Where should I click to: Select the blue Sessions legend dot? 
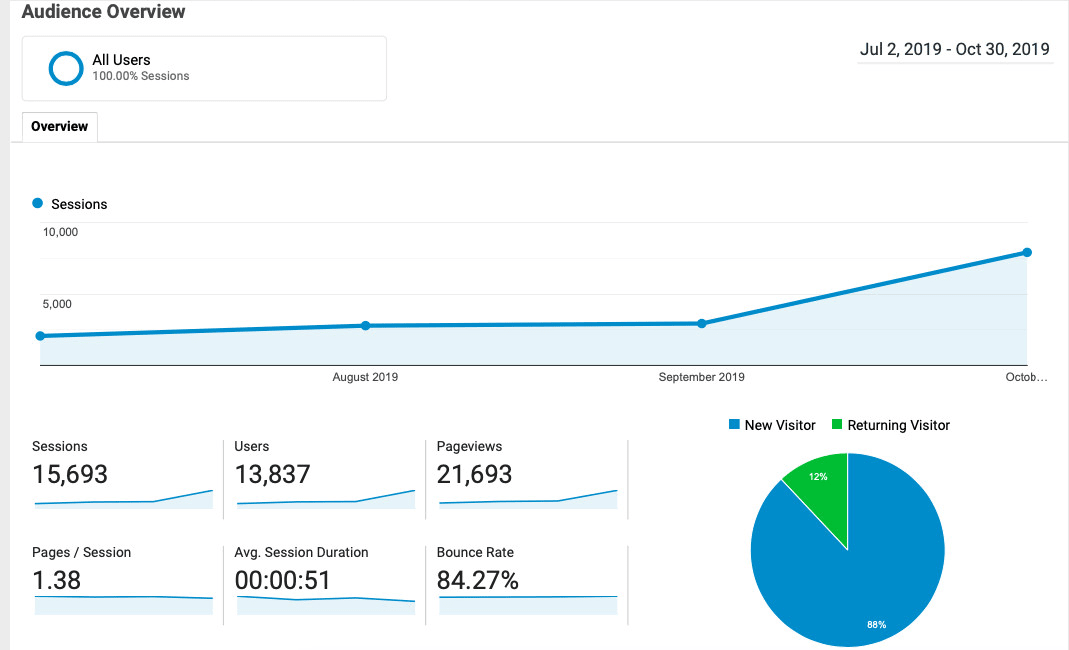tap(38, 203)
